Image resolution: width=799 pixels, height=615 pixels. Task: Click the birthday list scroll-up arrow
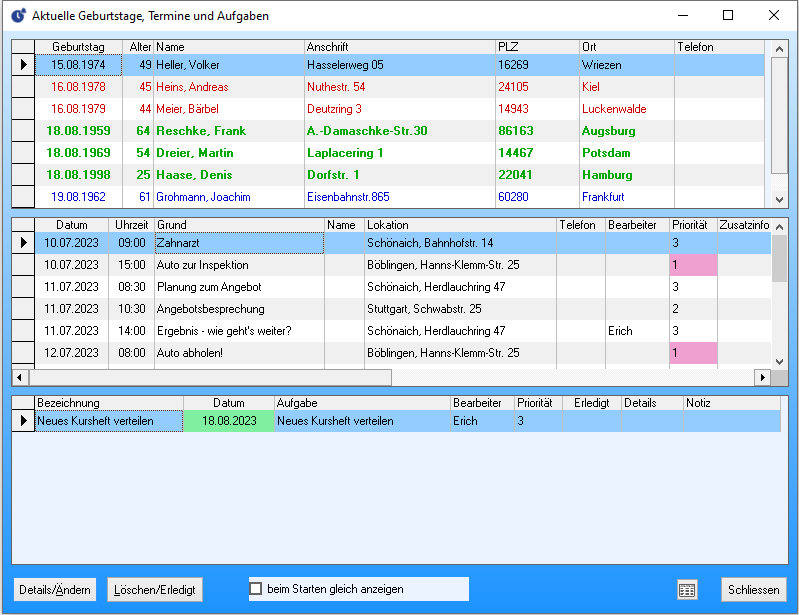(779, 47)
